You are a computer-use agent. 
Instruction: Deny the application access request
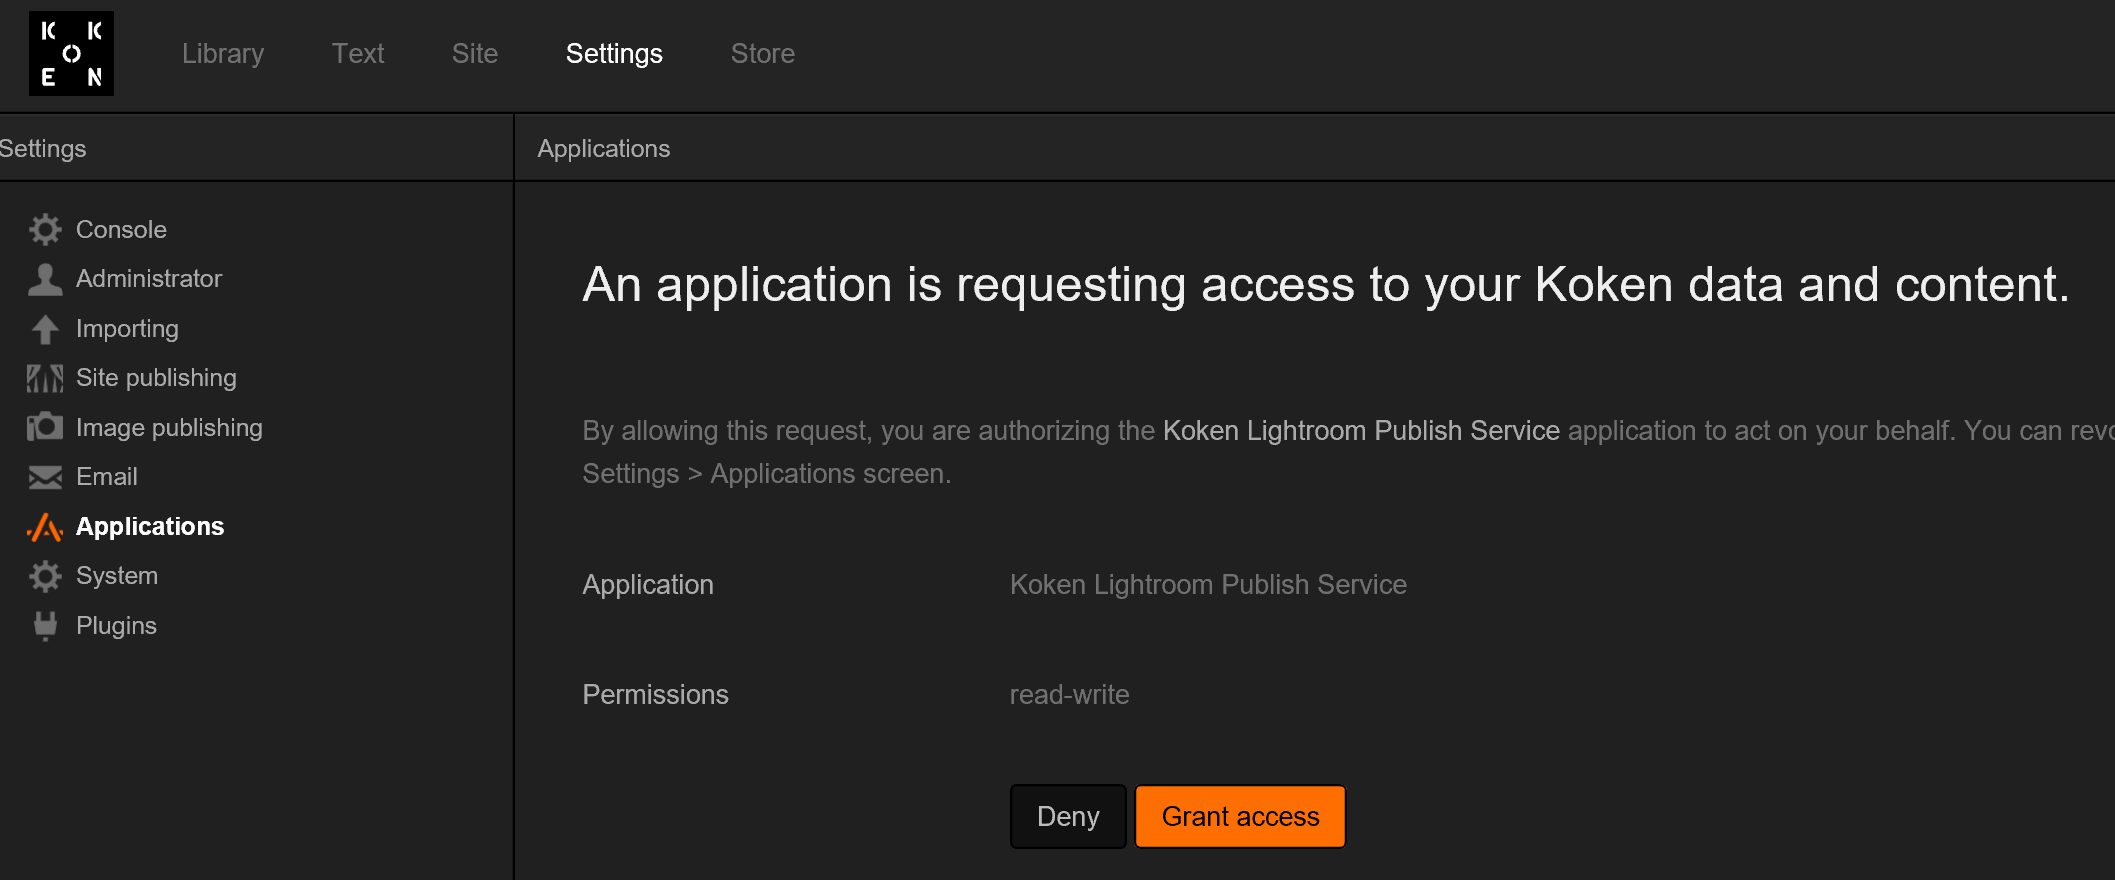[x=1068, y=817]
